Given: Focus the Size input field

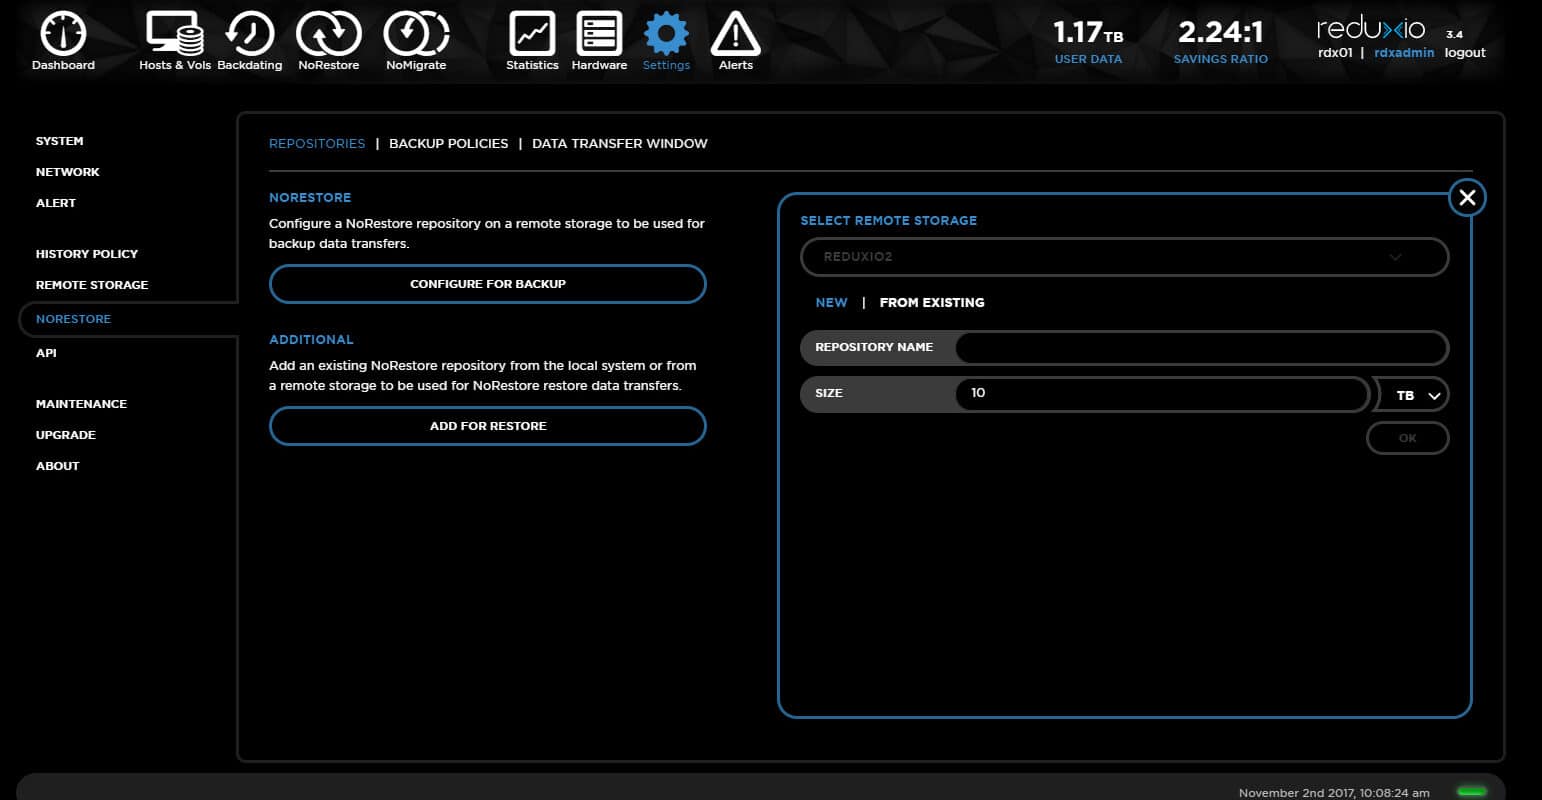Looking at the screenshot, I should tap(1161, 393).
